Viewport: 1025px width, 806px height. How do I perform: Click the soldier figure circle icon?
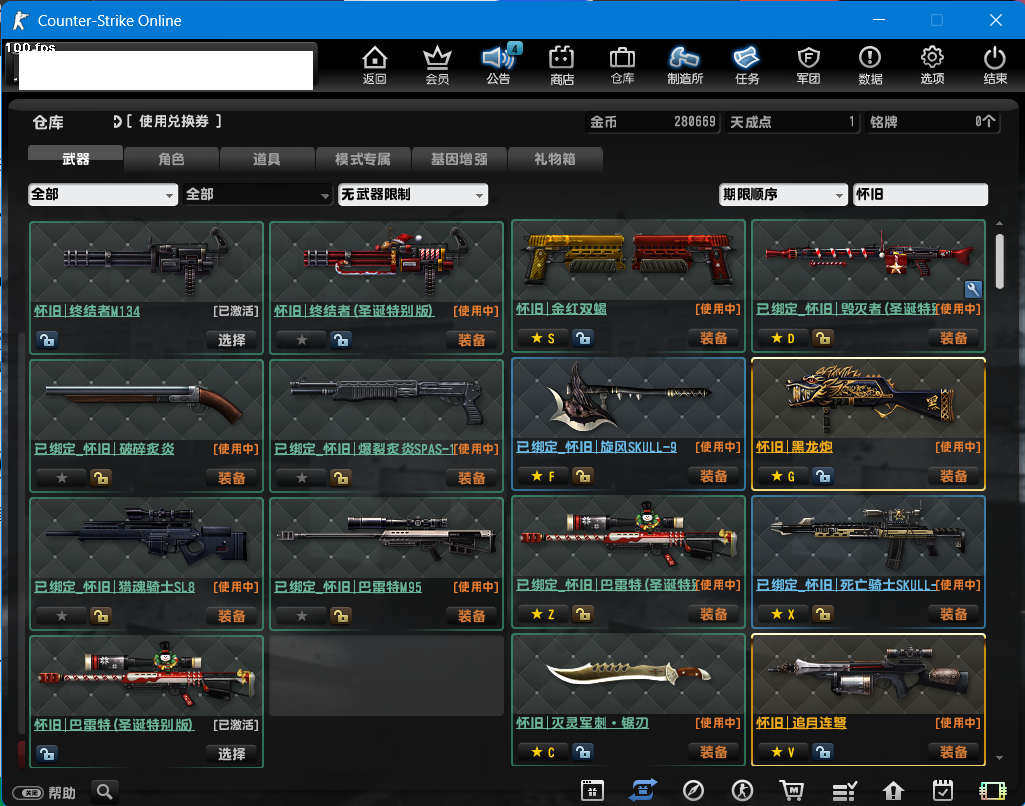pos(742,790)
